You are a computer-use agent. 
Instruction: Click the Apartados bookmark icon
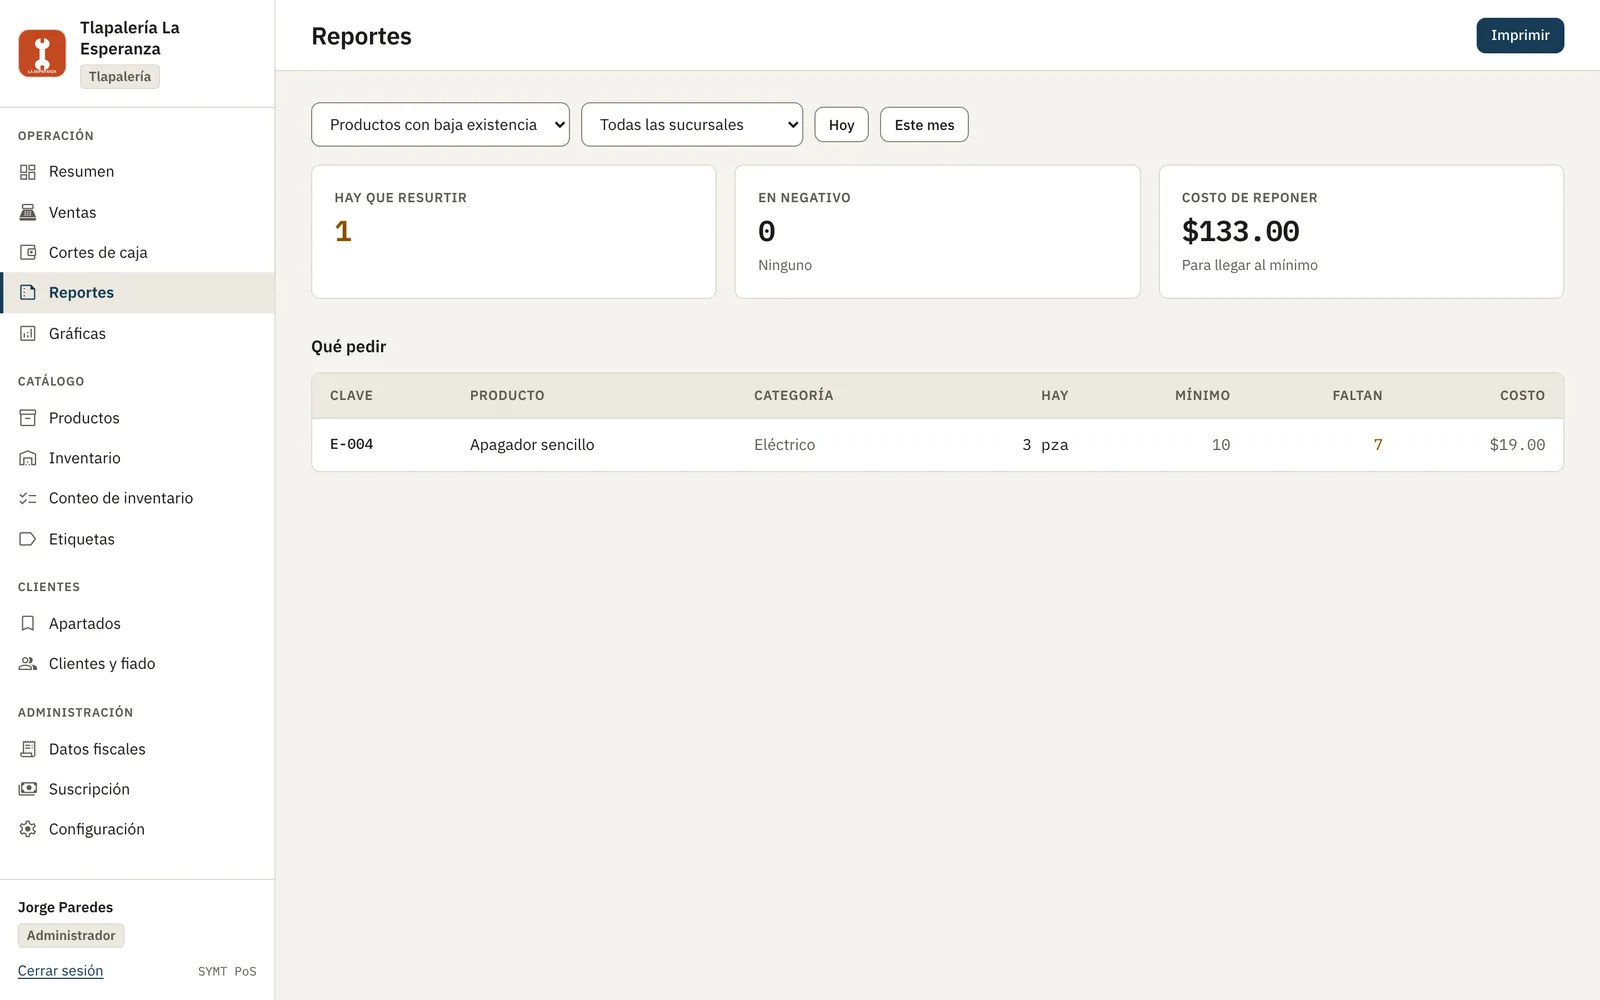[x=28, y=623]
